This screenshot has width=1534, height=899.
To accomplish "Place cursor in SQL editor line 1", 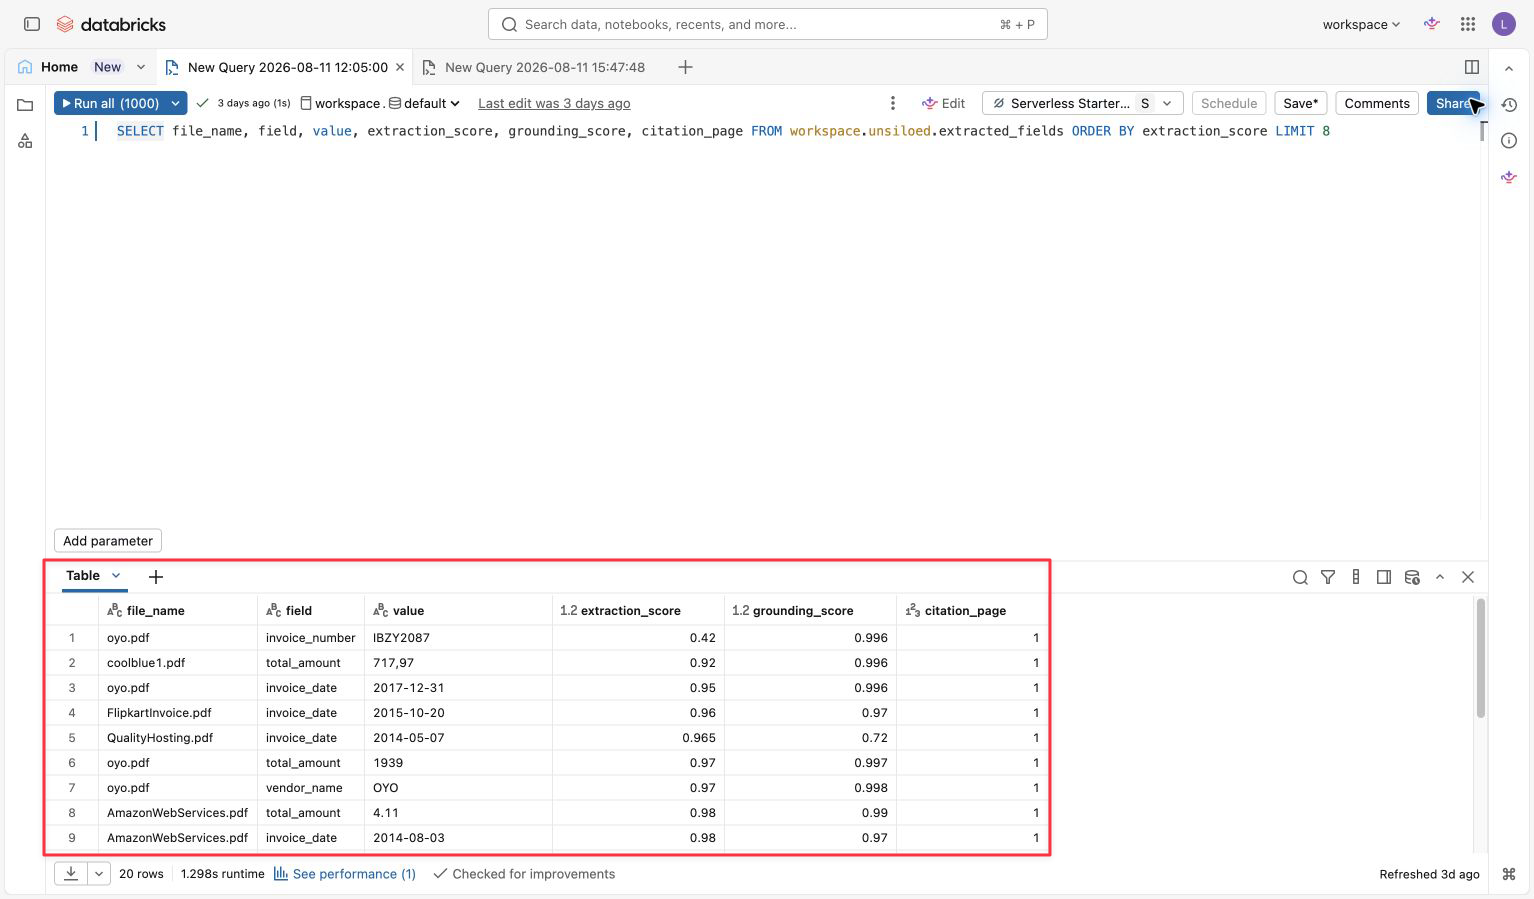I will [x=723, y=131].
